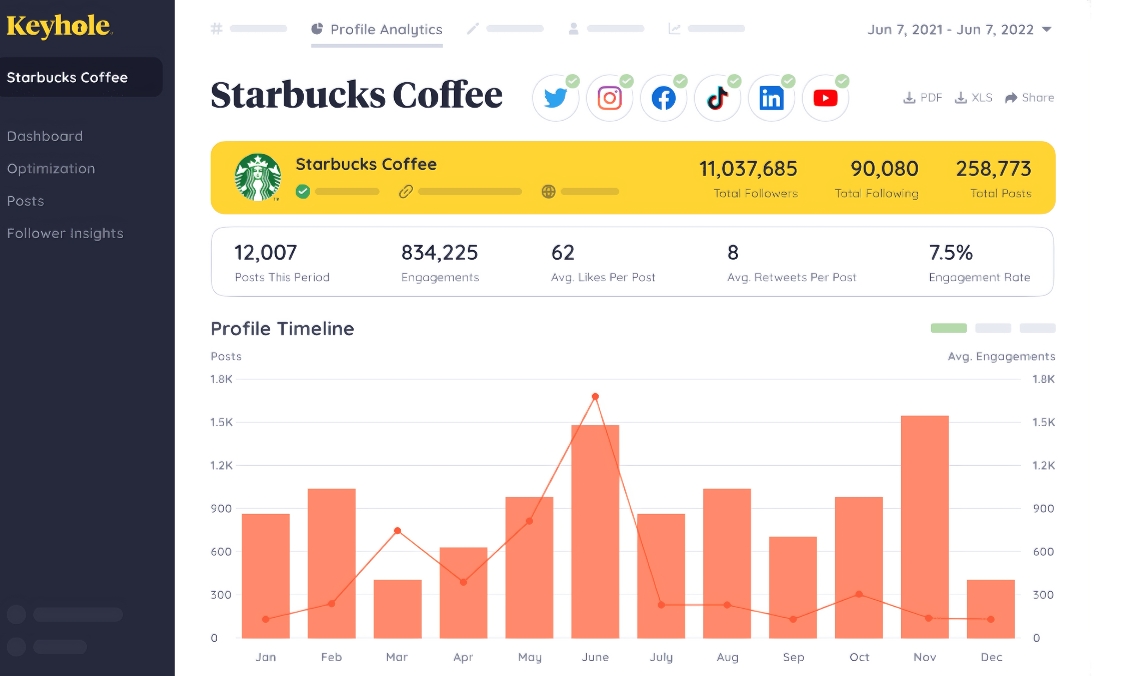Click the Mar bar in the chart
This screenshot has width=1136, height=676.
[x=398, y=609]
